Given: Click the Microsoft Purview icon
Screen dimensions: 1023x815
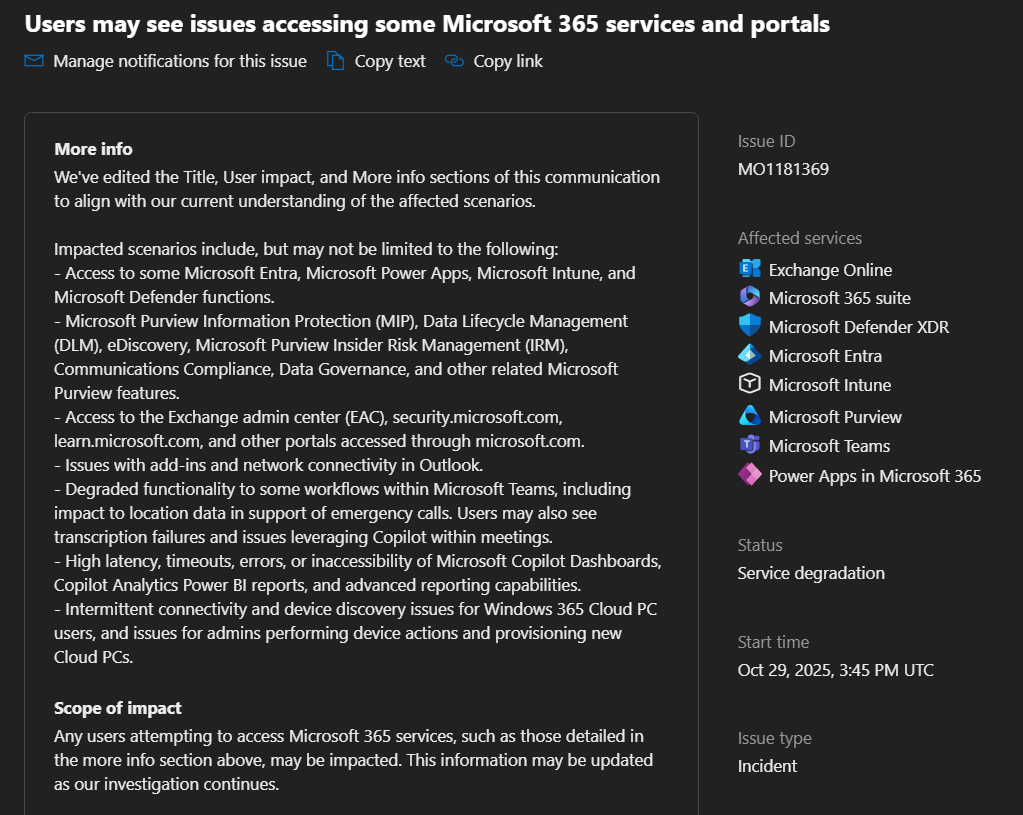Looking at the screenshot, I should pos(750,416).
